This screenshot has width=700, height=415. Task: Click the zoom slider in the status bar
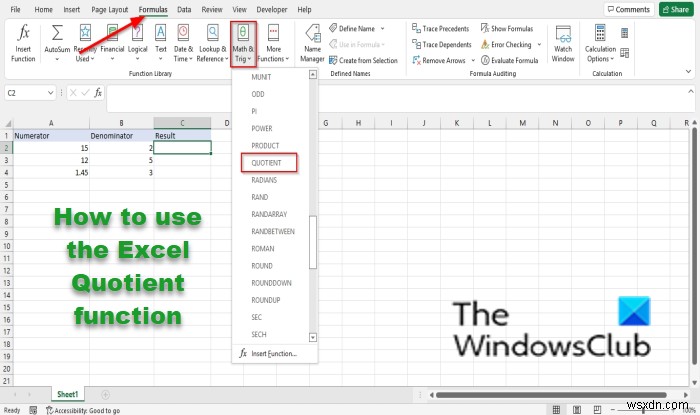pyautogui.click(x=642, y=410)
